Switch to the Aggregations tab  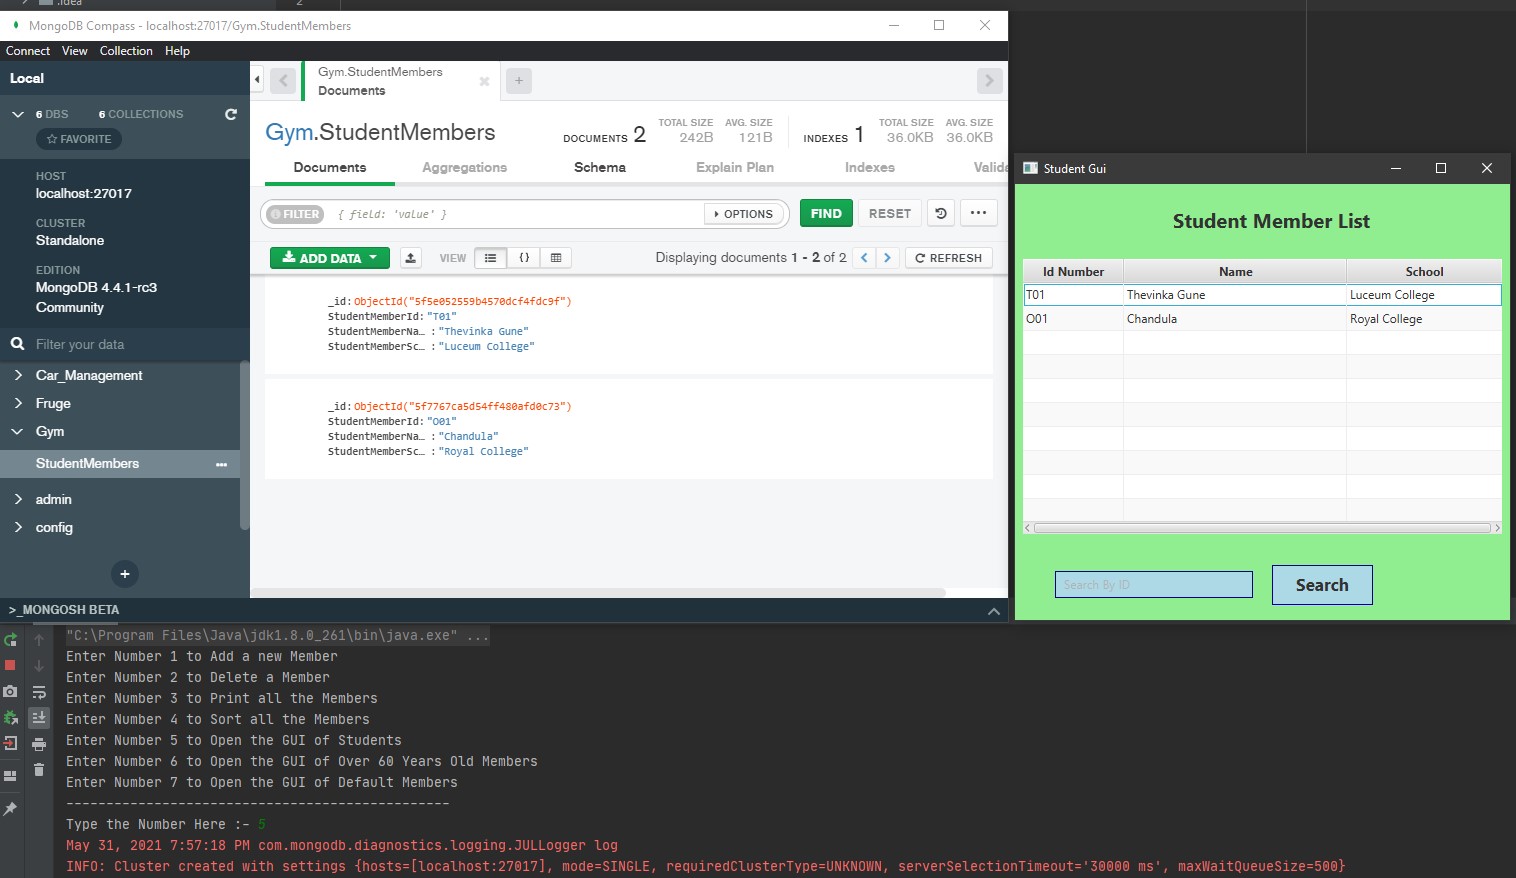point(464,167)
